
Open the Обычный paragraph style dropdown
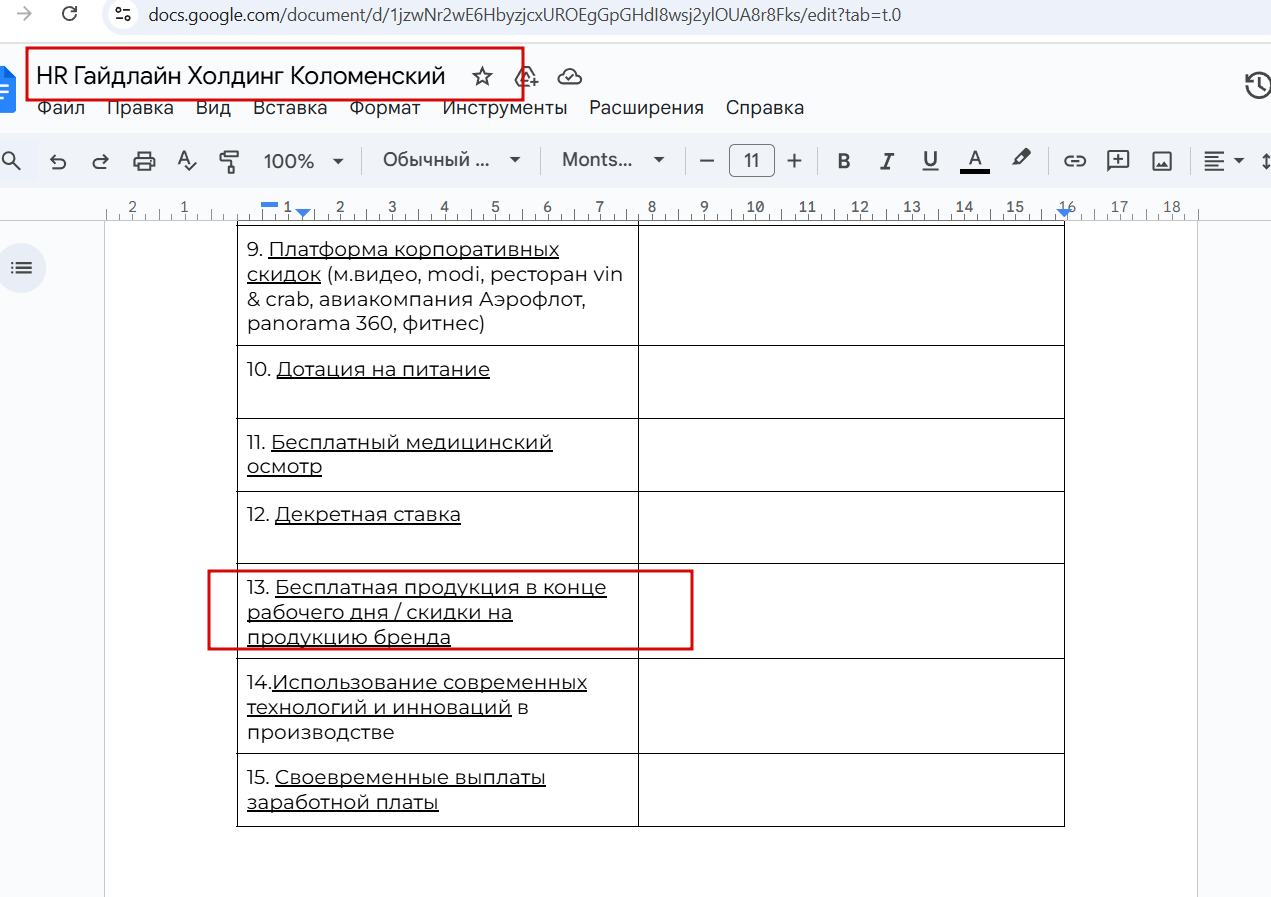pos(452,160)
